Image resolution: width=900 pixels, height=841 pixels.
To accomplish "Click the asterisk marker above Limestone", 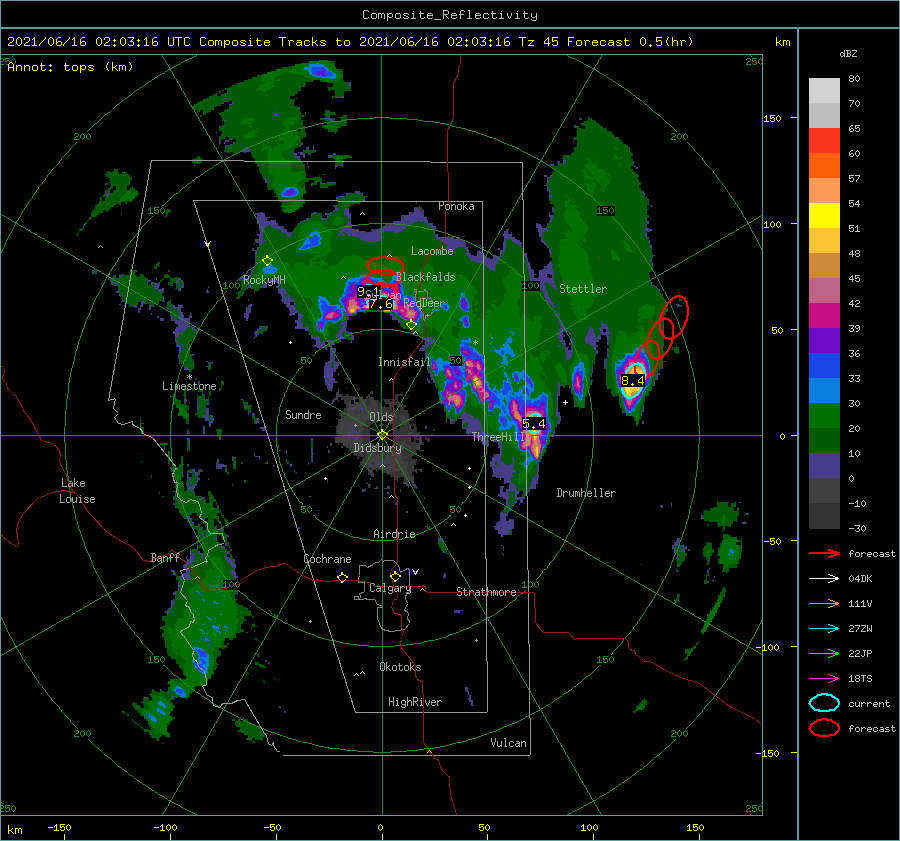I will [x=189, y=377].
